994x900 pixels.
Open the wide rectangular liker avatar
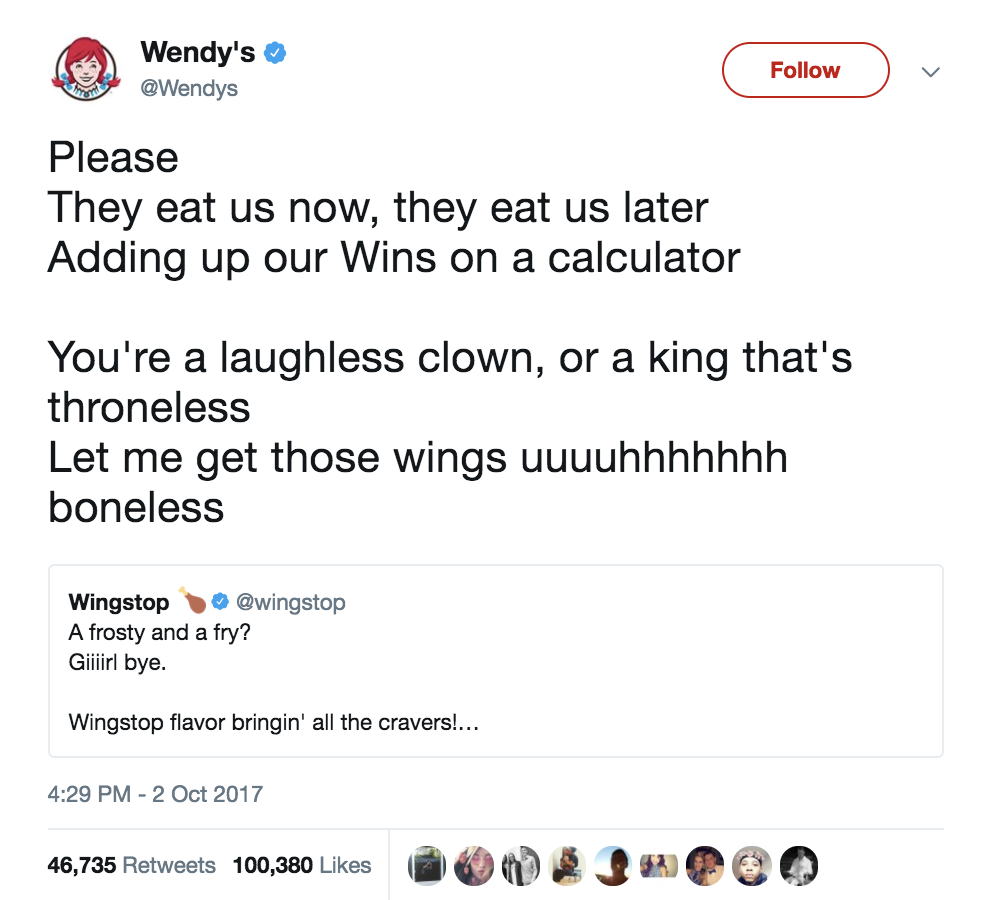[660, 866]
